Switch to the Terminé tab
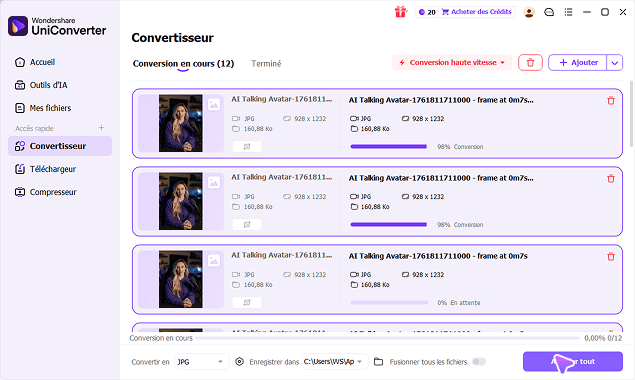 [x=266, y=64]
